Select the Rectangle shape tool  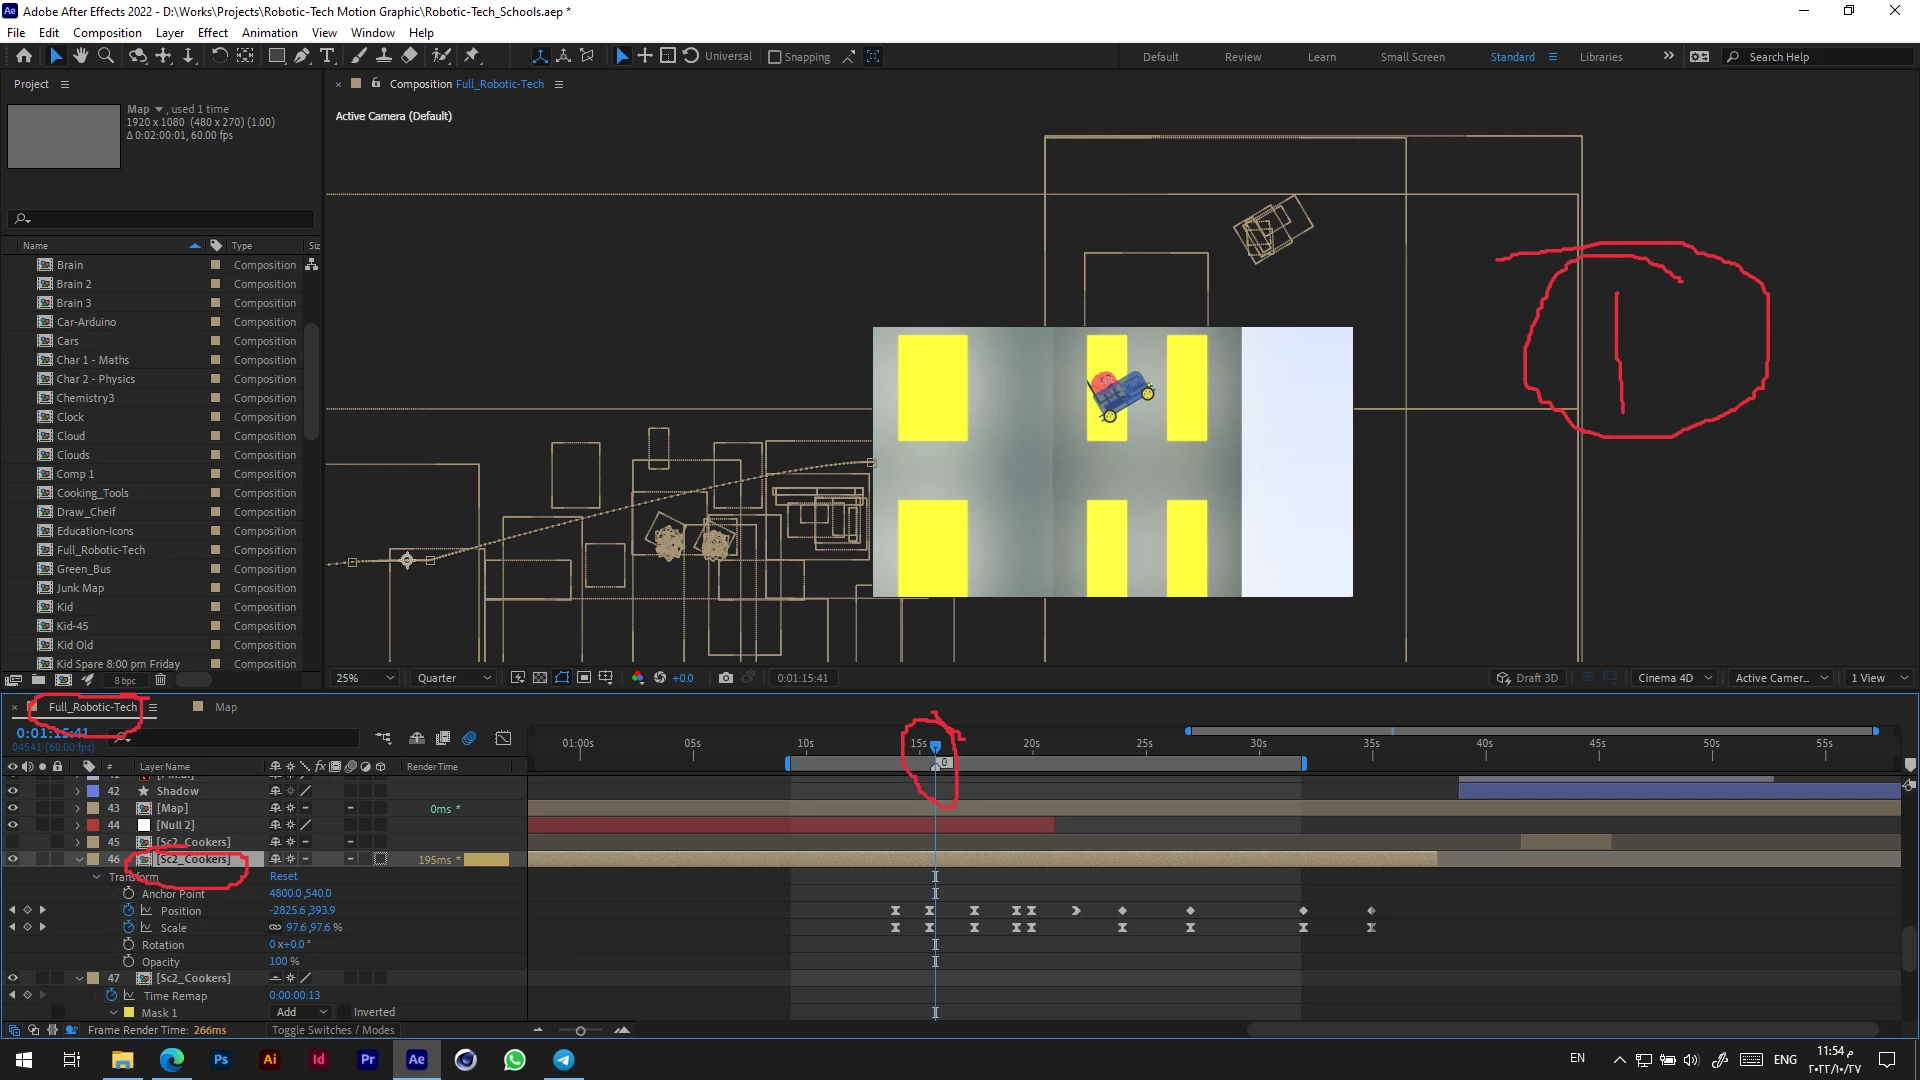[276, 56]
